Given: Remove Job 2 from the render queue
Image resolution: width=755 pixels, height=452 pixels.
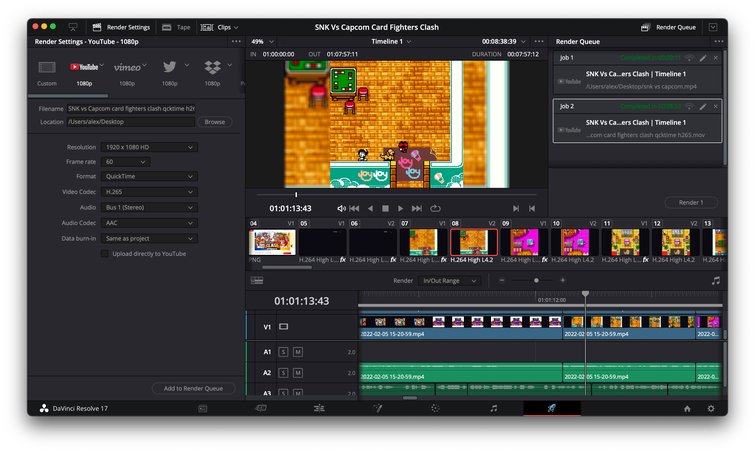Looking at the screenshot, I should point(716,106).
